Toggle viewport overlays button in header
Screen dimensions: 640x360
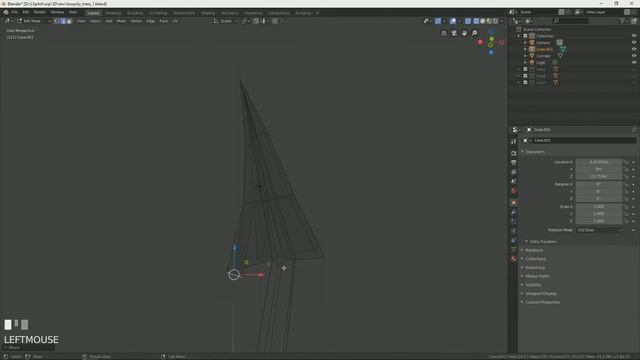click(453, 21)
